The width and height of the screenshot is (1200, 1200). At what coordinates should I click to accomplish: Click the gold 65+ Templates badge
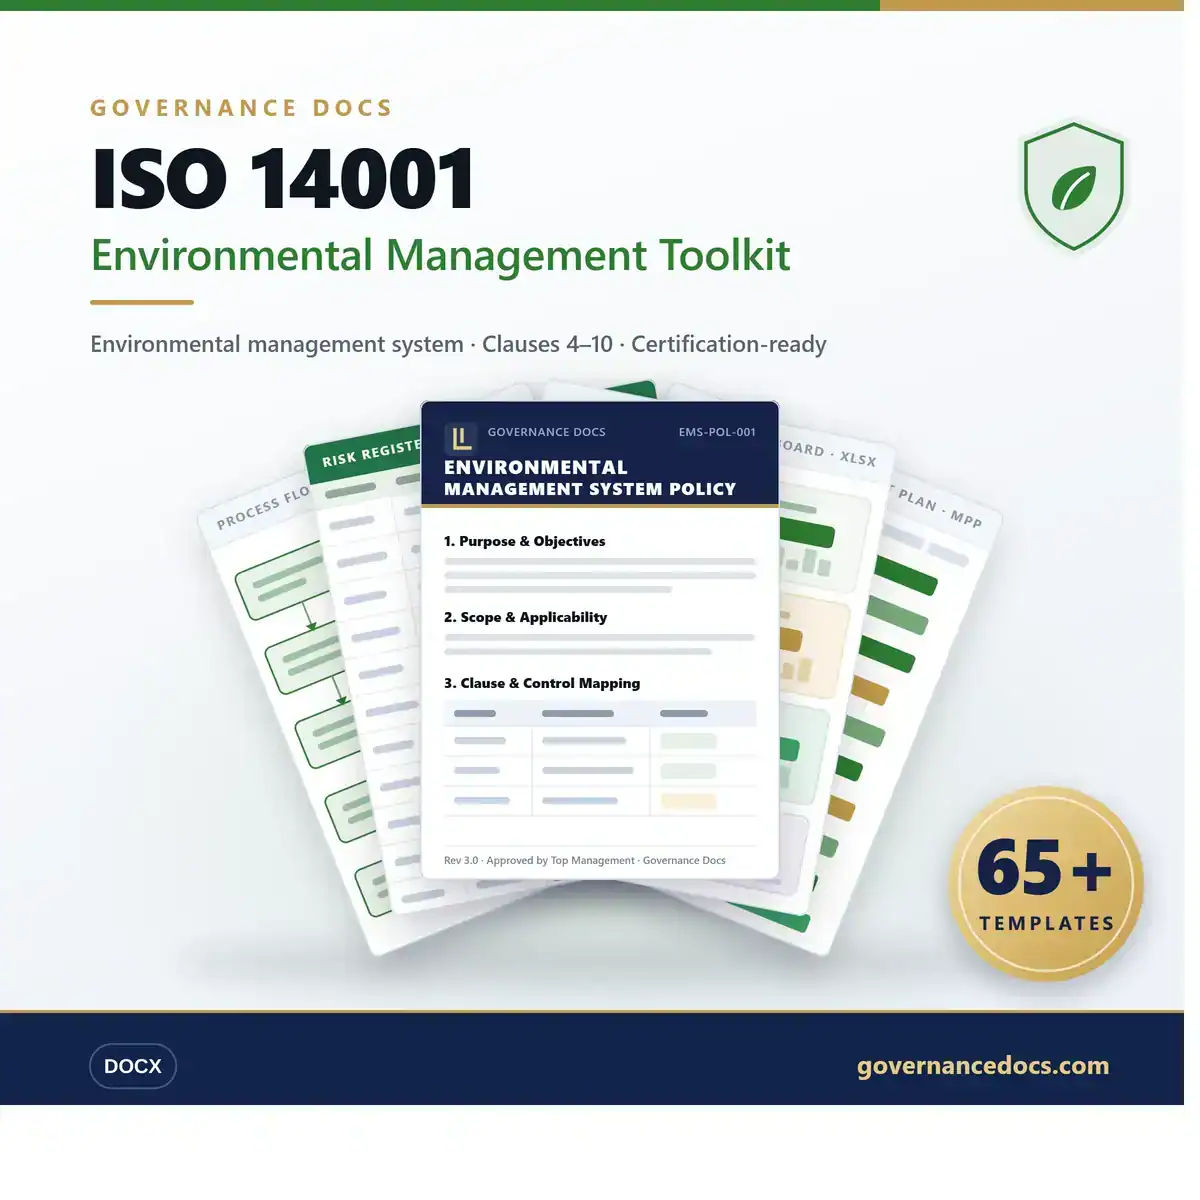(x=1045, y=883)
